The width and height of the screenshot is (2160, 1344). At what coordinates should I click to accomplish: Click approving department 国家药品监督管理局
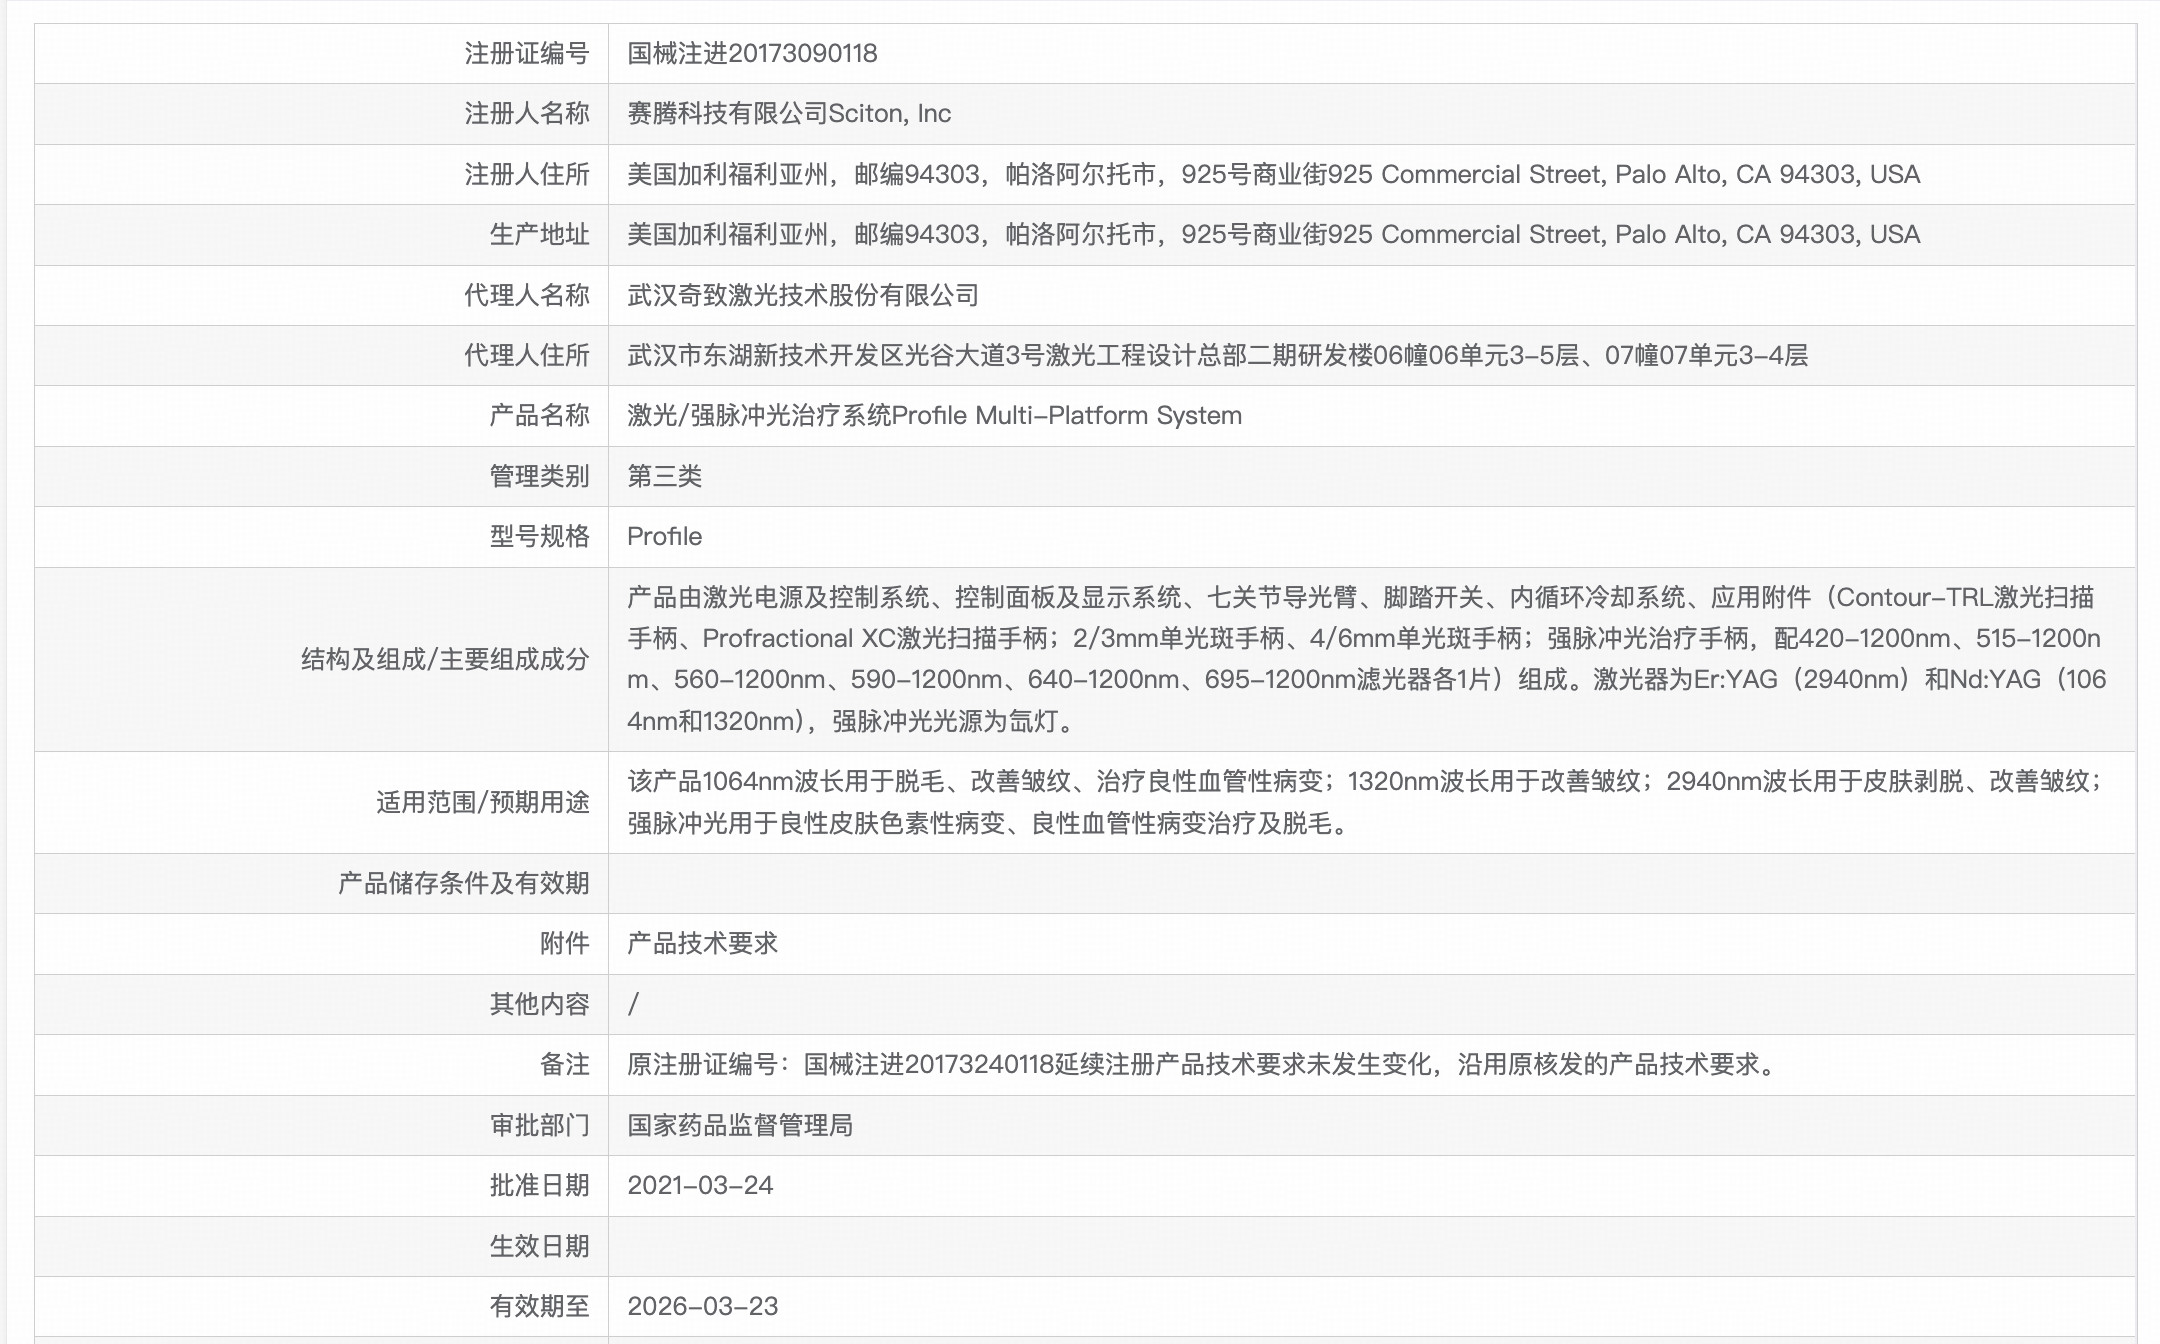740,1125
